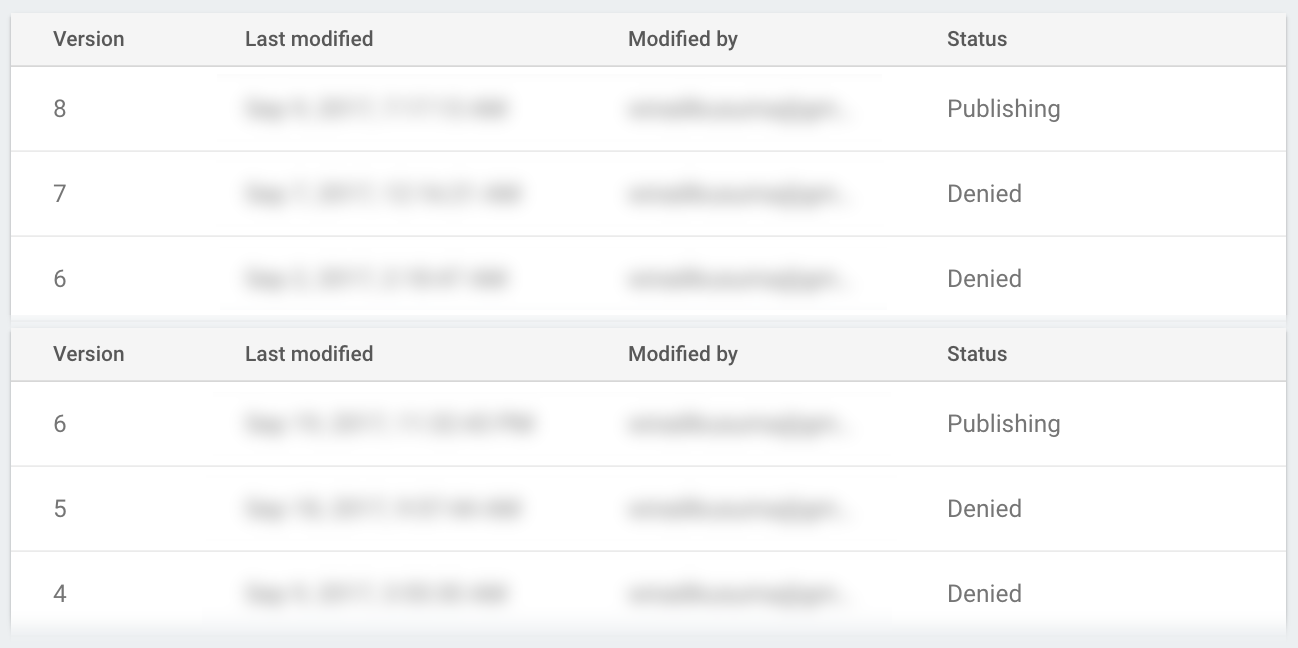This screenshot has width=1298, height=648.
Task: Click the Denied status for version 7
Action: point(984,194)
